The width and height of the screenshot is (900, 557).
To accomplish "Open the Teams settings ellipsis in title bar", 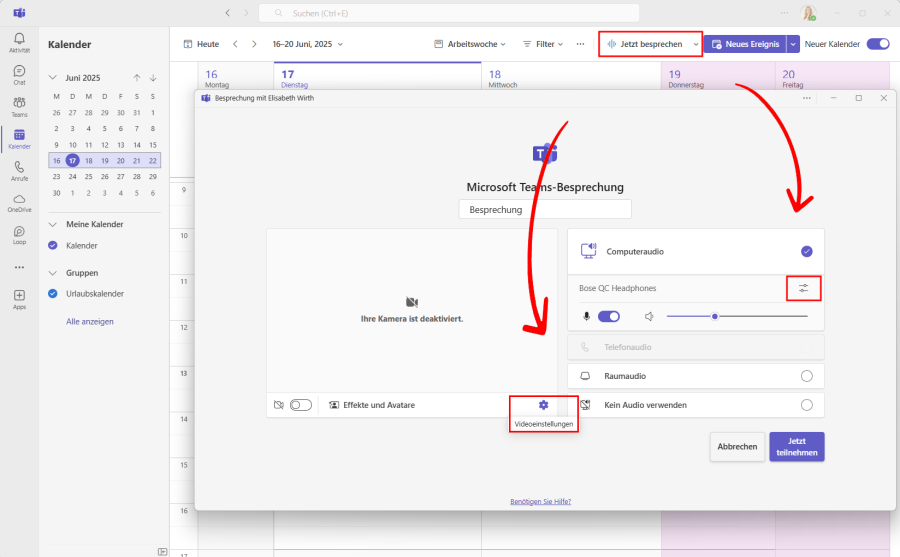I will pyautogui.click(x=784, y=13).
